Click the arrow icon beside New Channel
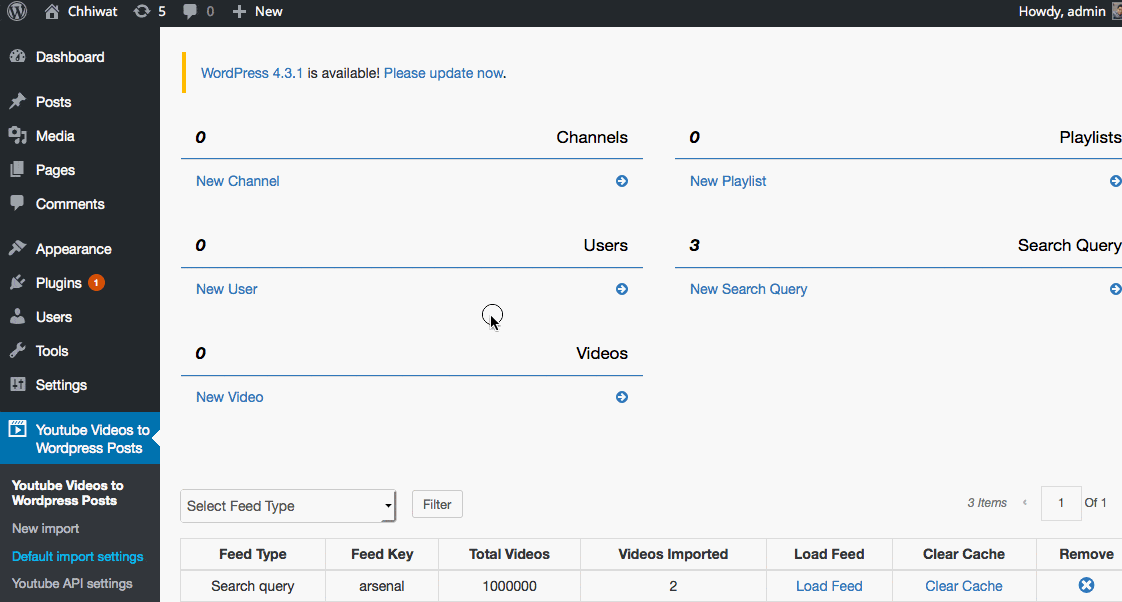 coord(622,181)
